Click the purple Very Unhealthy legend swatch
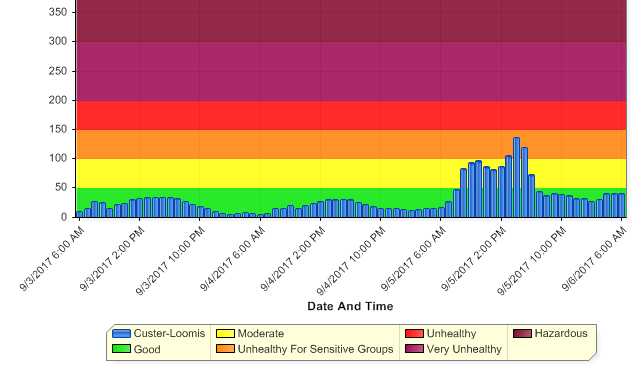636x370 pixels. point(414,349)
